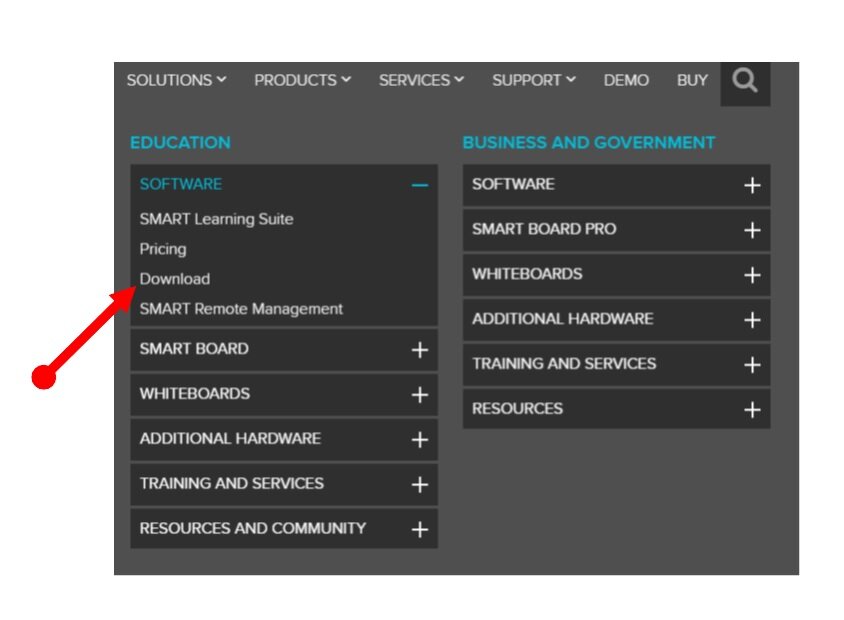This screenshot has width=844, height=620.
Task: Expand Business TRAINING AND SERVICES plus icon
Action: [752, 365]
